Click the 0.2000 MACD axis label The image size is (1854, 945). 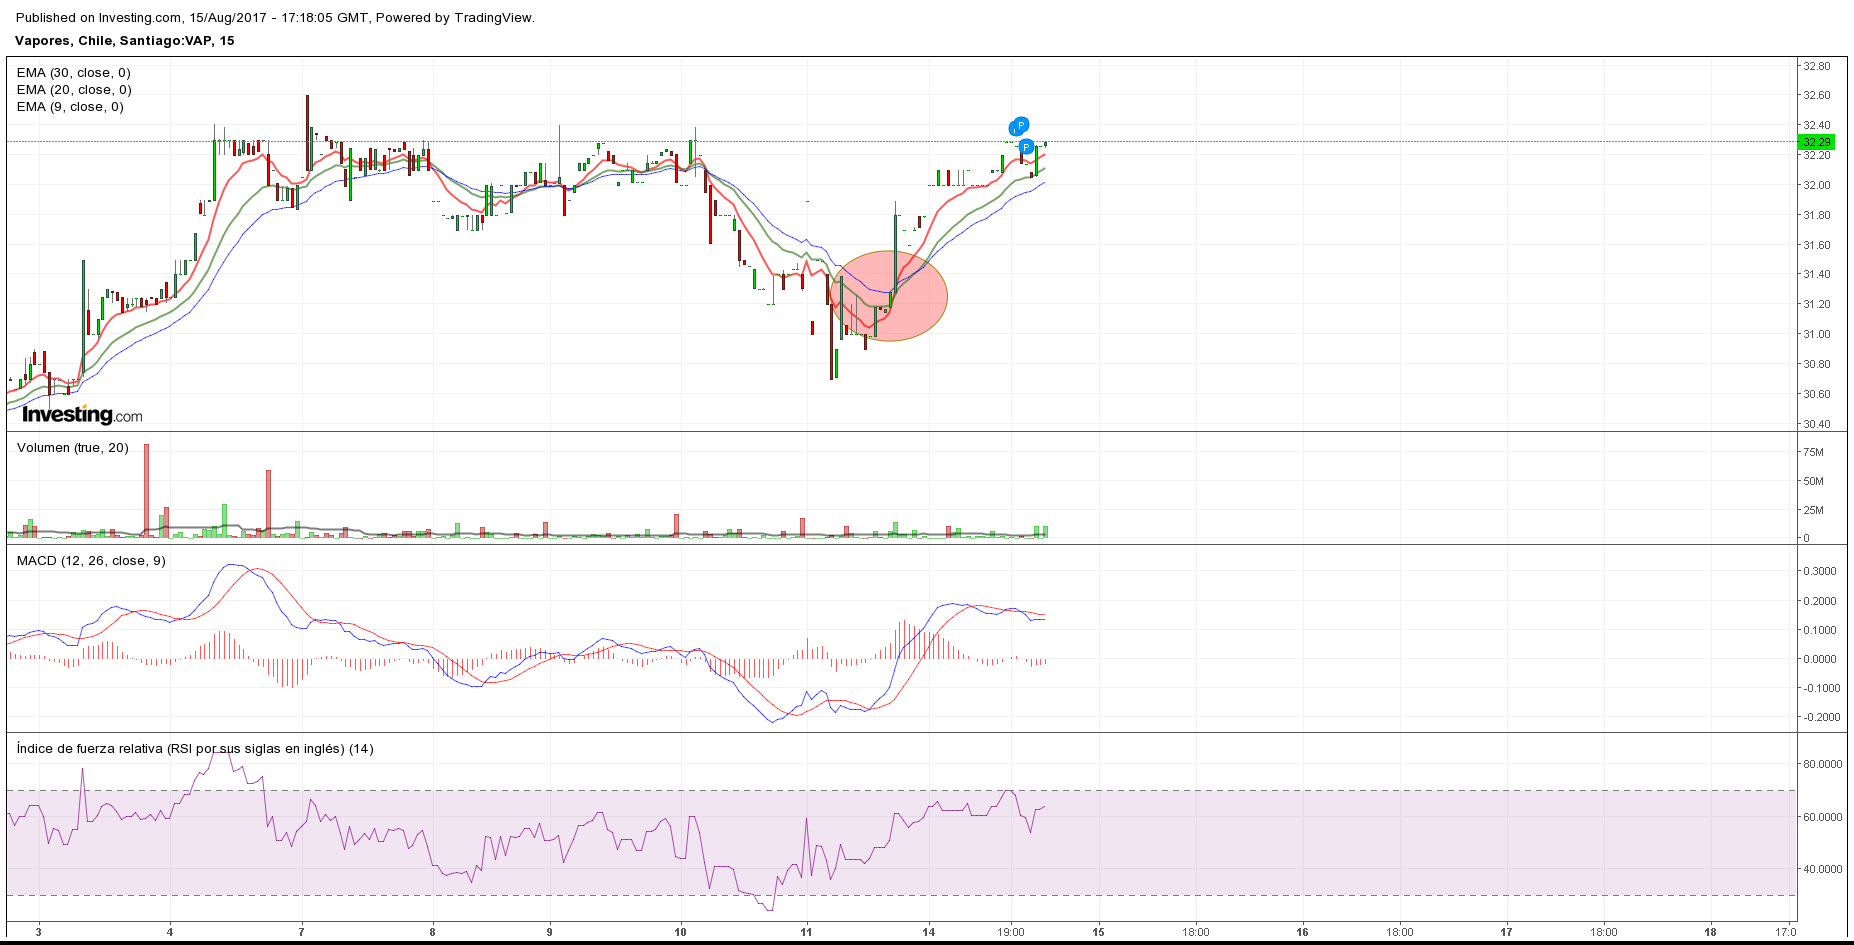(1820, 601)
